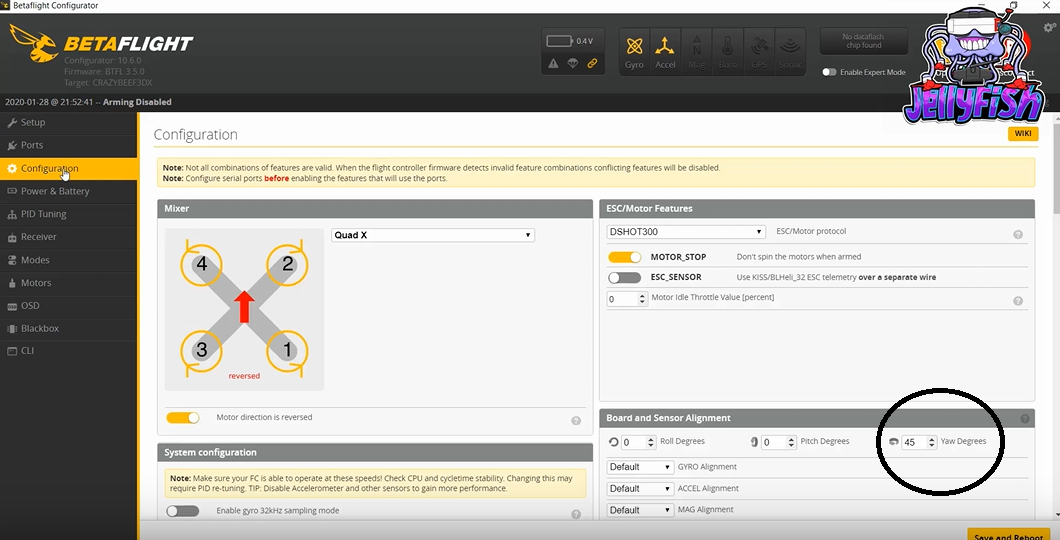Click the Sonar sensor status icon
1060x540 pixels.
790,51
